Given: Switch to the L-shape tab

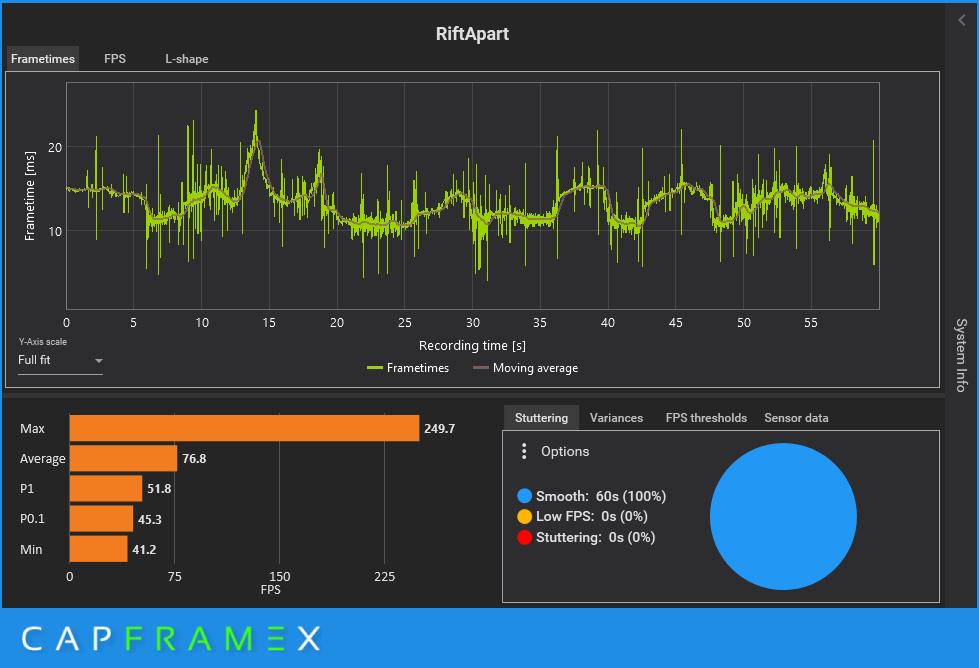Looking at the screenshot, I should pyautogui.click(x=187, y=59).
